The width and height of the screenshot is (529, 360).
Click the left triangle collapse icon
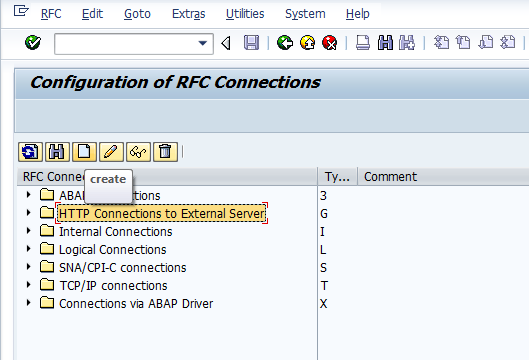pyautogui.click(x=226, y=43)
